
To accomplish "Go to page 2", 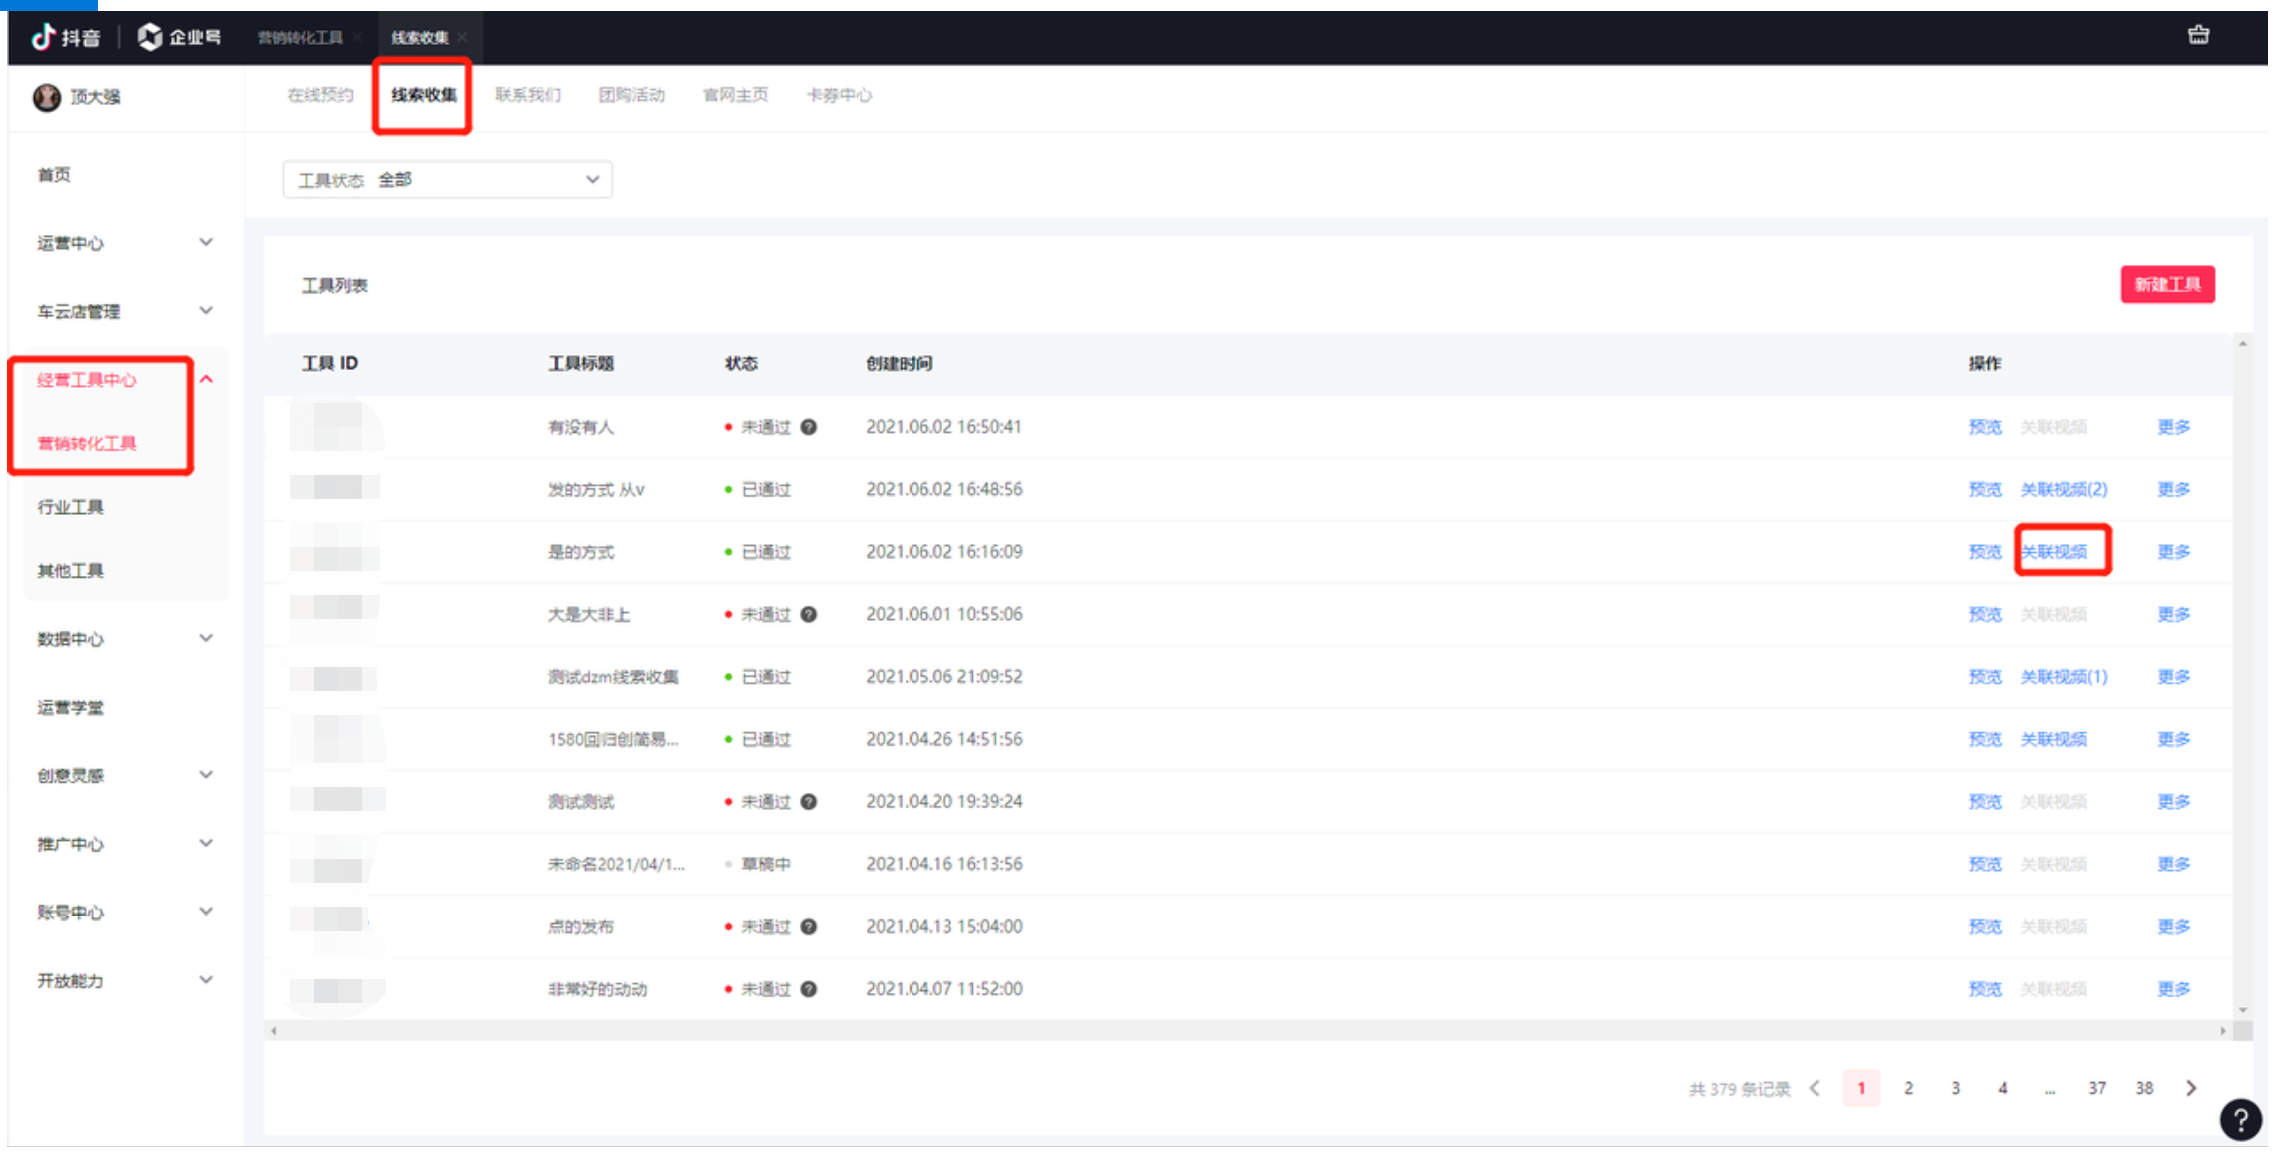I will click(1908, 1088).
